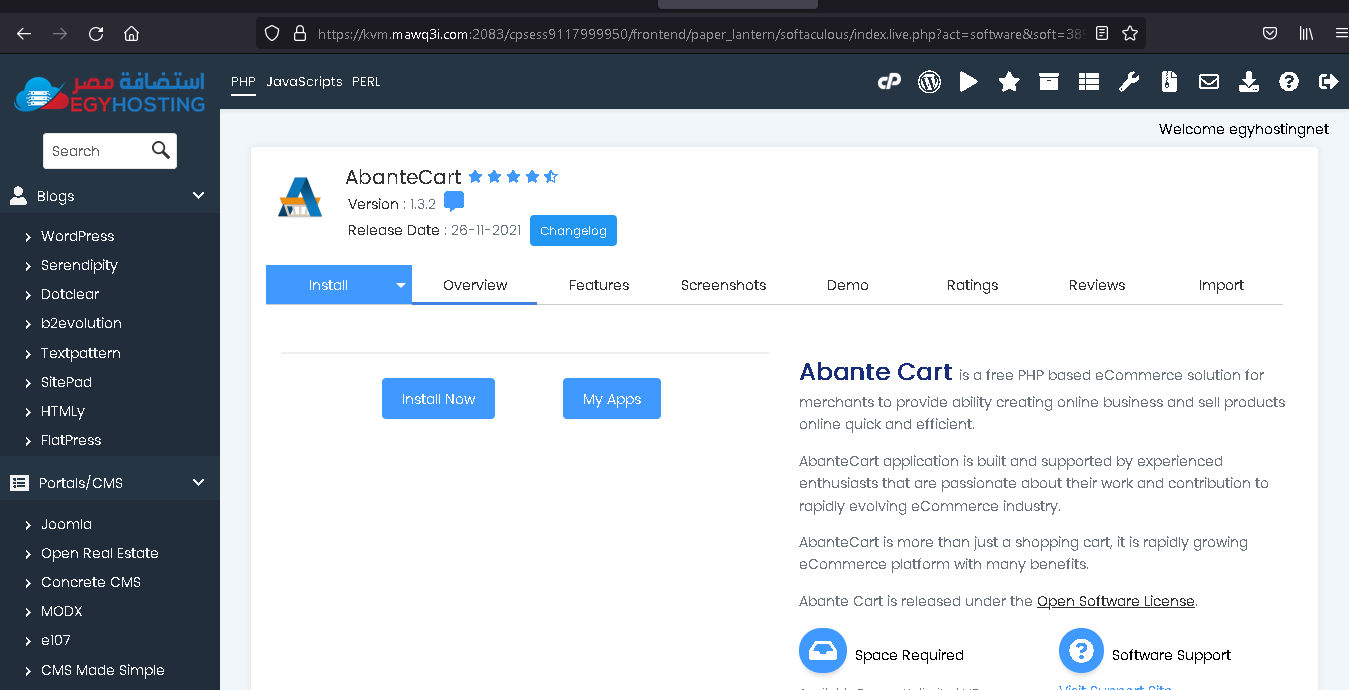The width and height of the screenshot is (1349, 690).
Task: Switch to the Features tab
Action: 599,285
